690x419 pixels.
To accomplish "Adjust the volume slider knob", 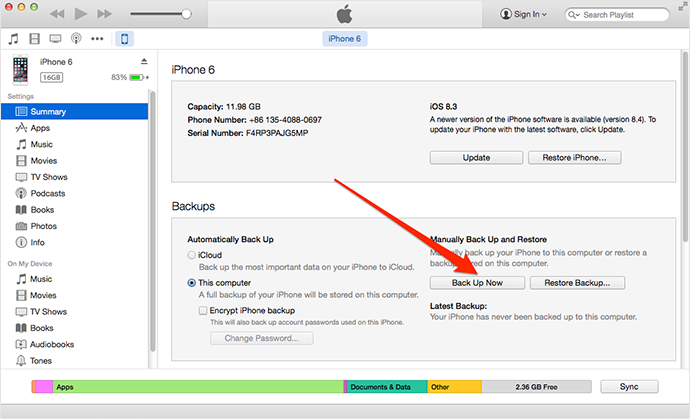I will 186,14.
